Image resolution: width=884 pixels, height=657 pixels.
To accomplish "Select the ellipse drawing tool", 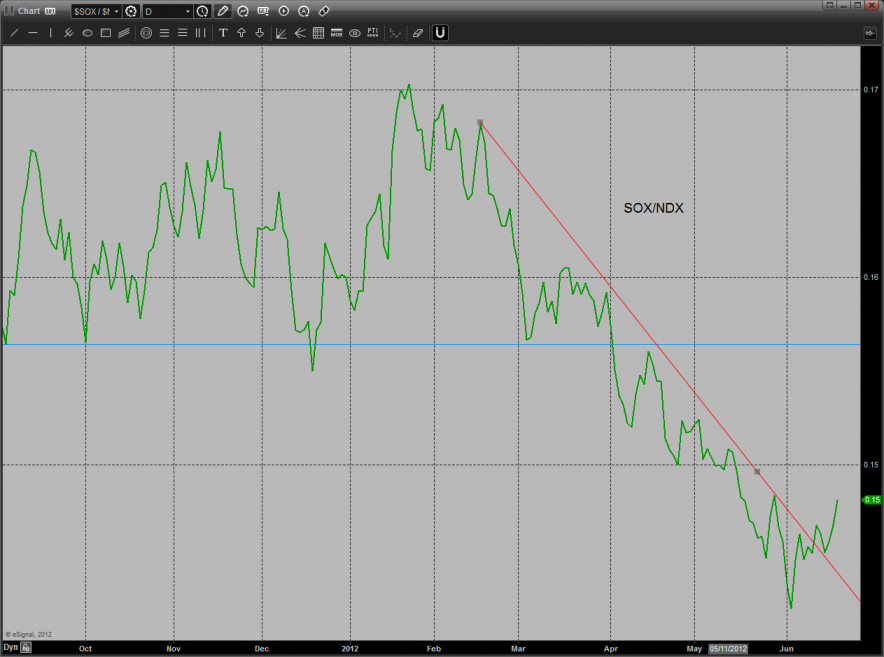I will coord(87,33).
